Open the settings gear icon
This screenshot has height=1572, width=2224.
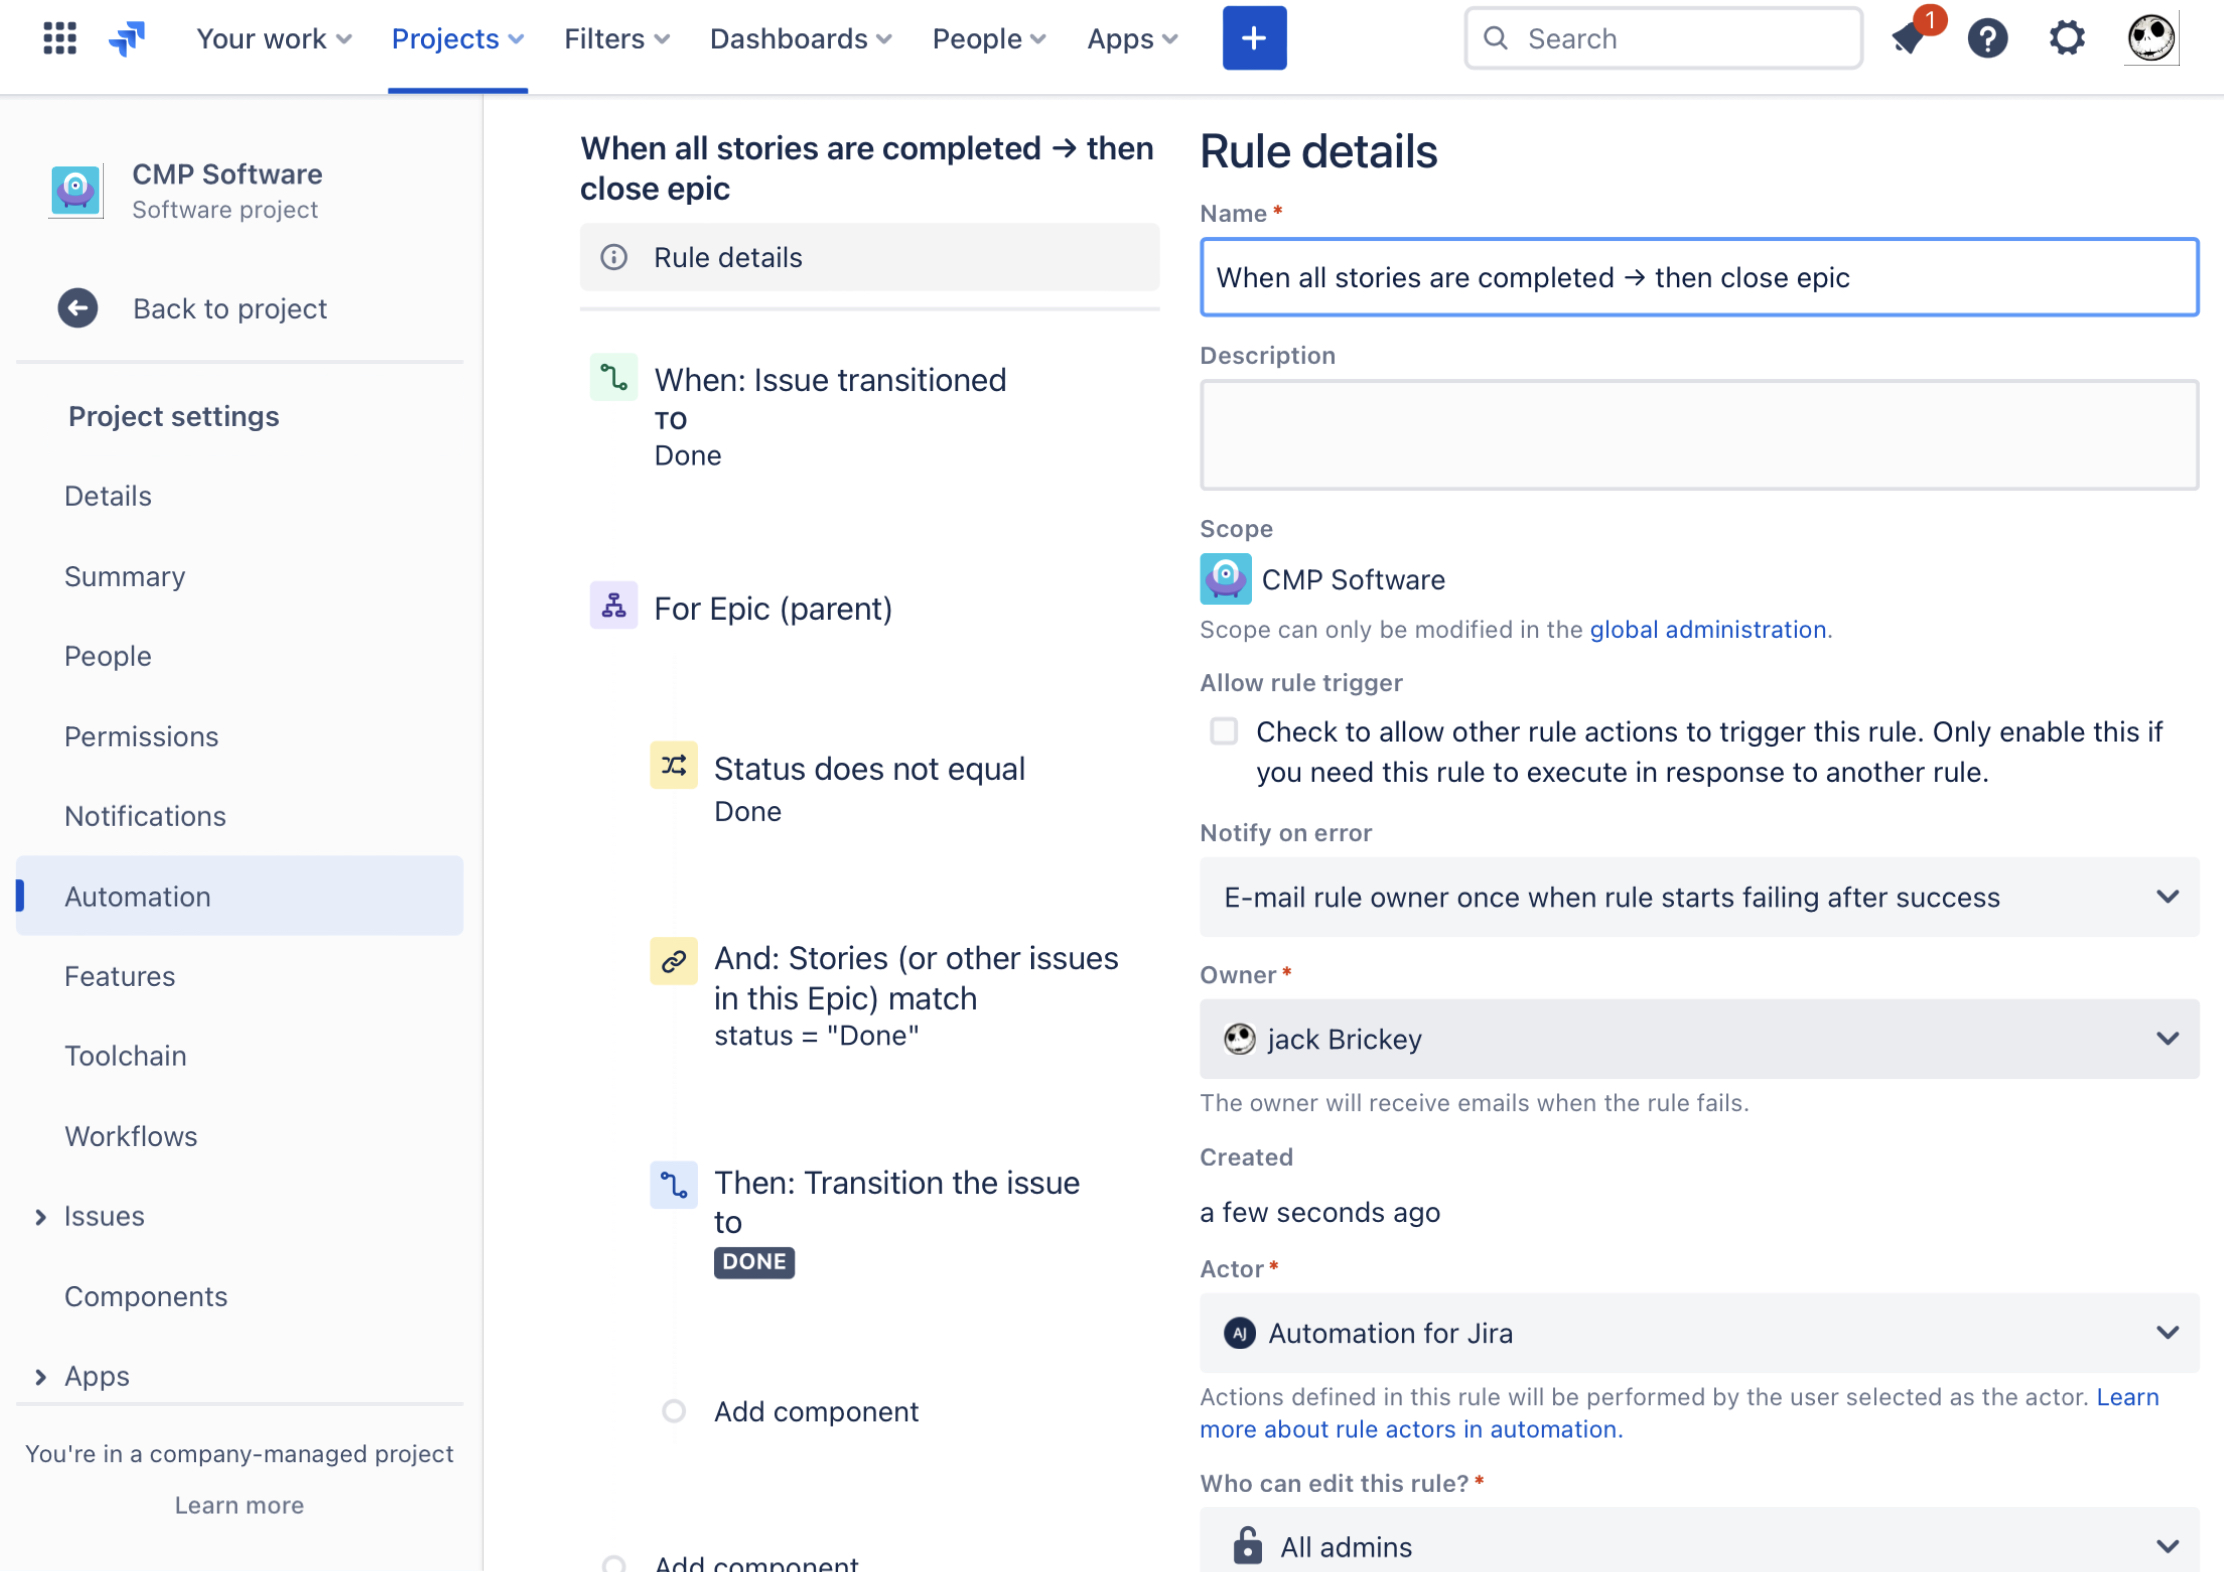tap(2066, 38)
